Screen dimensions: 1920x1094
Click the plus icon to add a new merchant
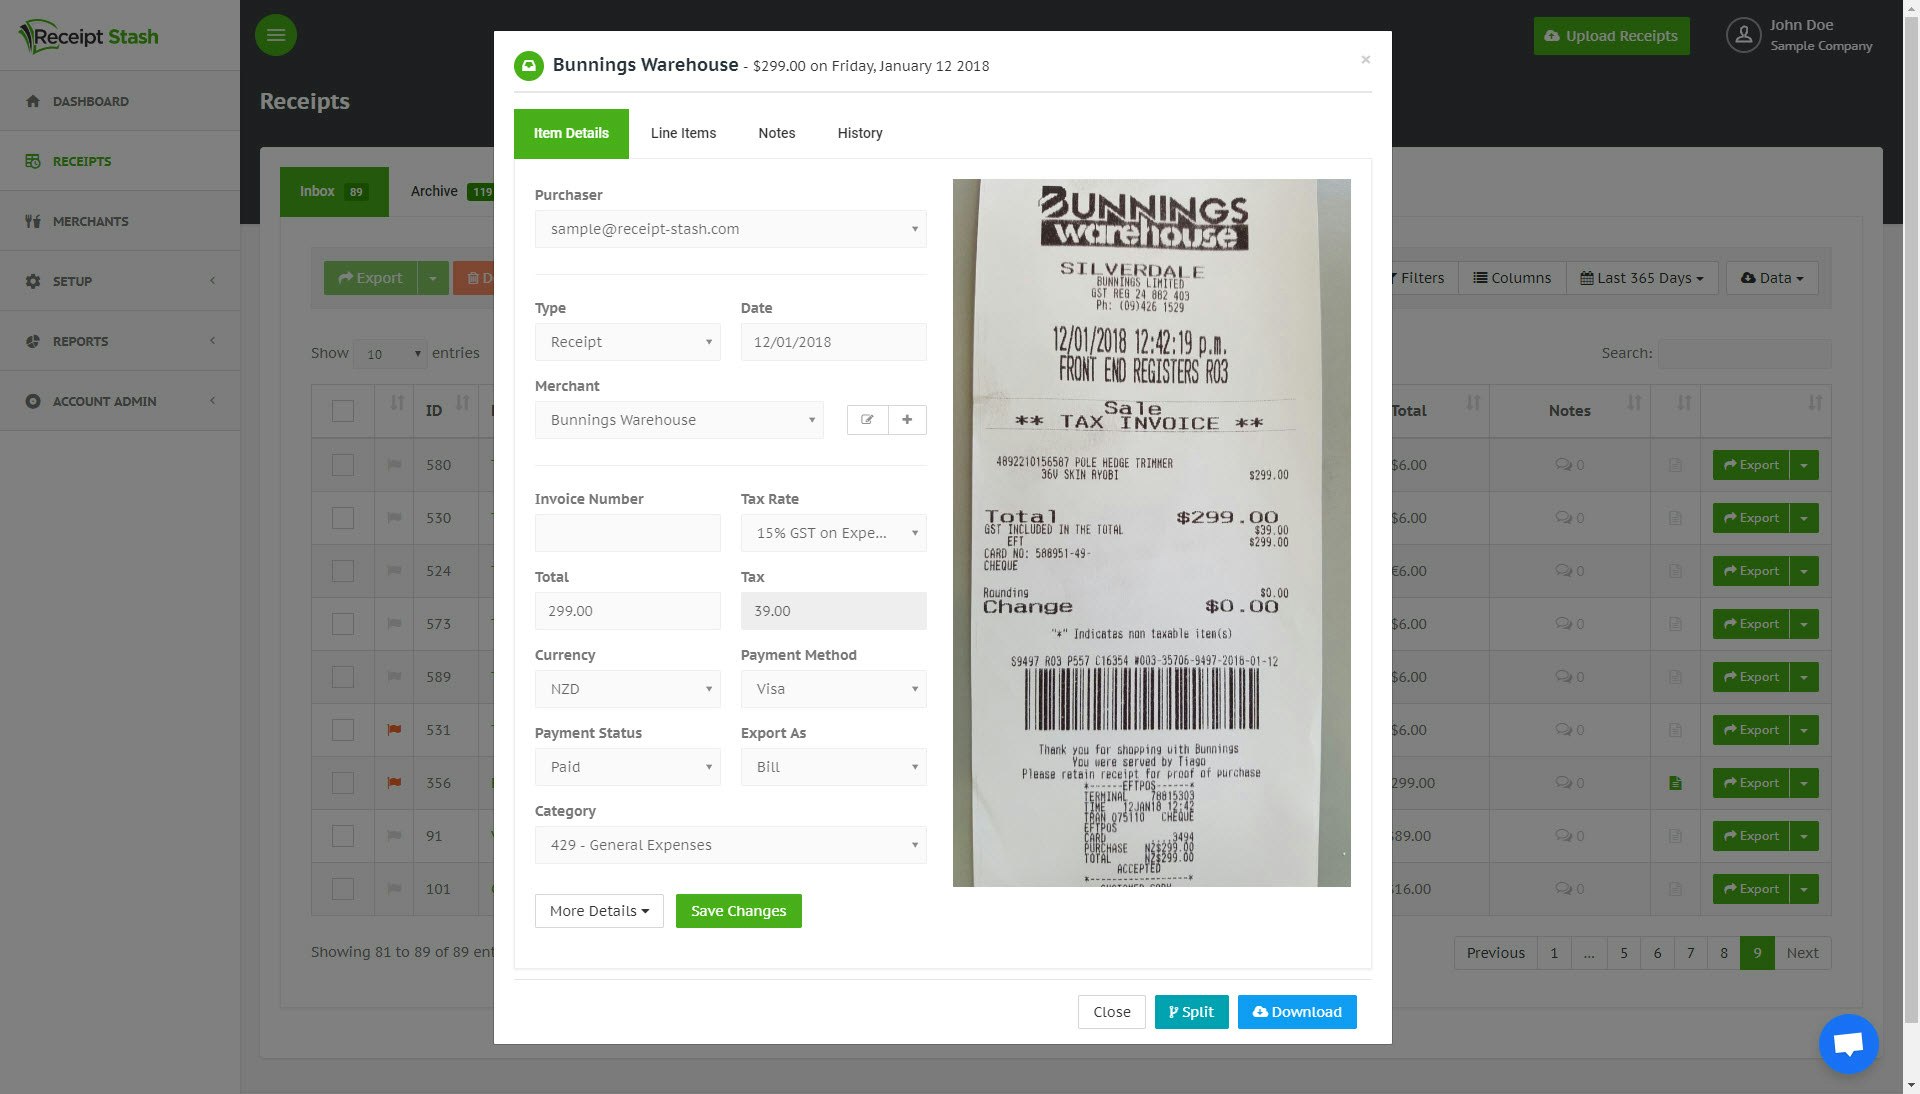pos(906,419)
